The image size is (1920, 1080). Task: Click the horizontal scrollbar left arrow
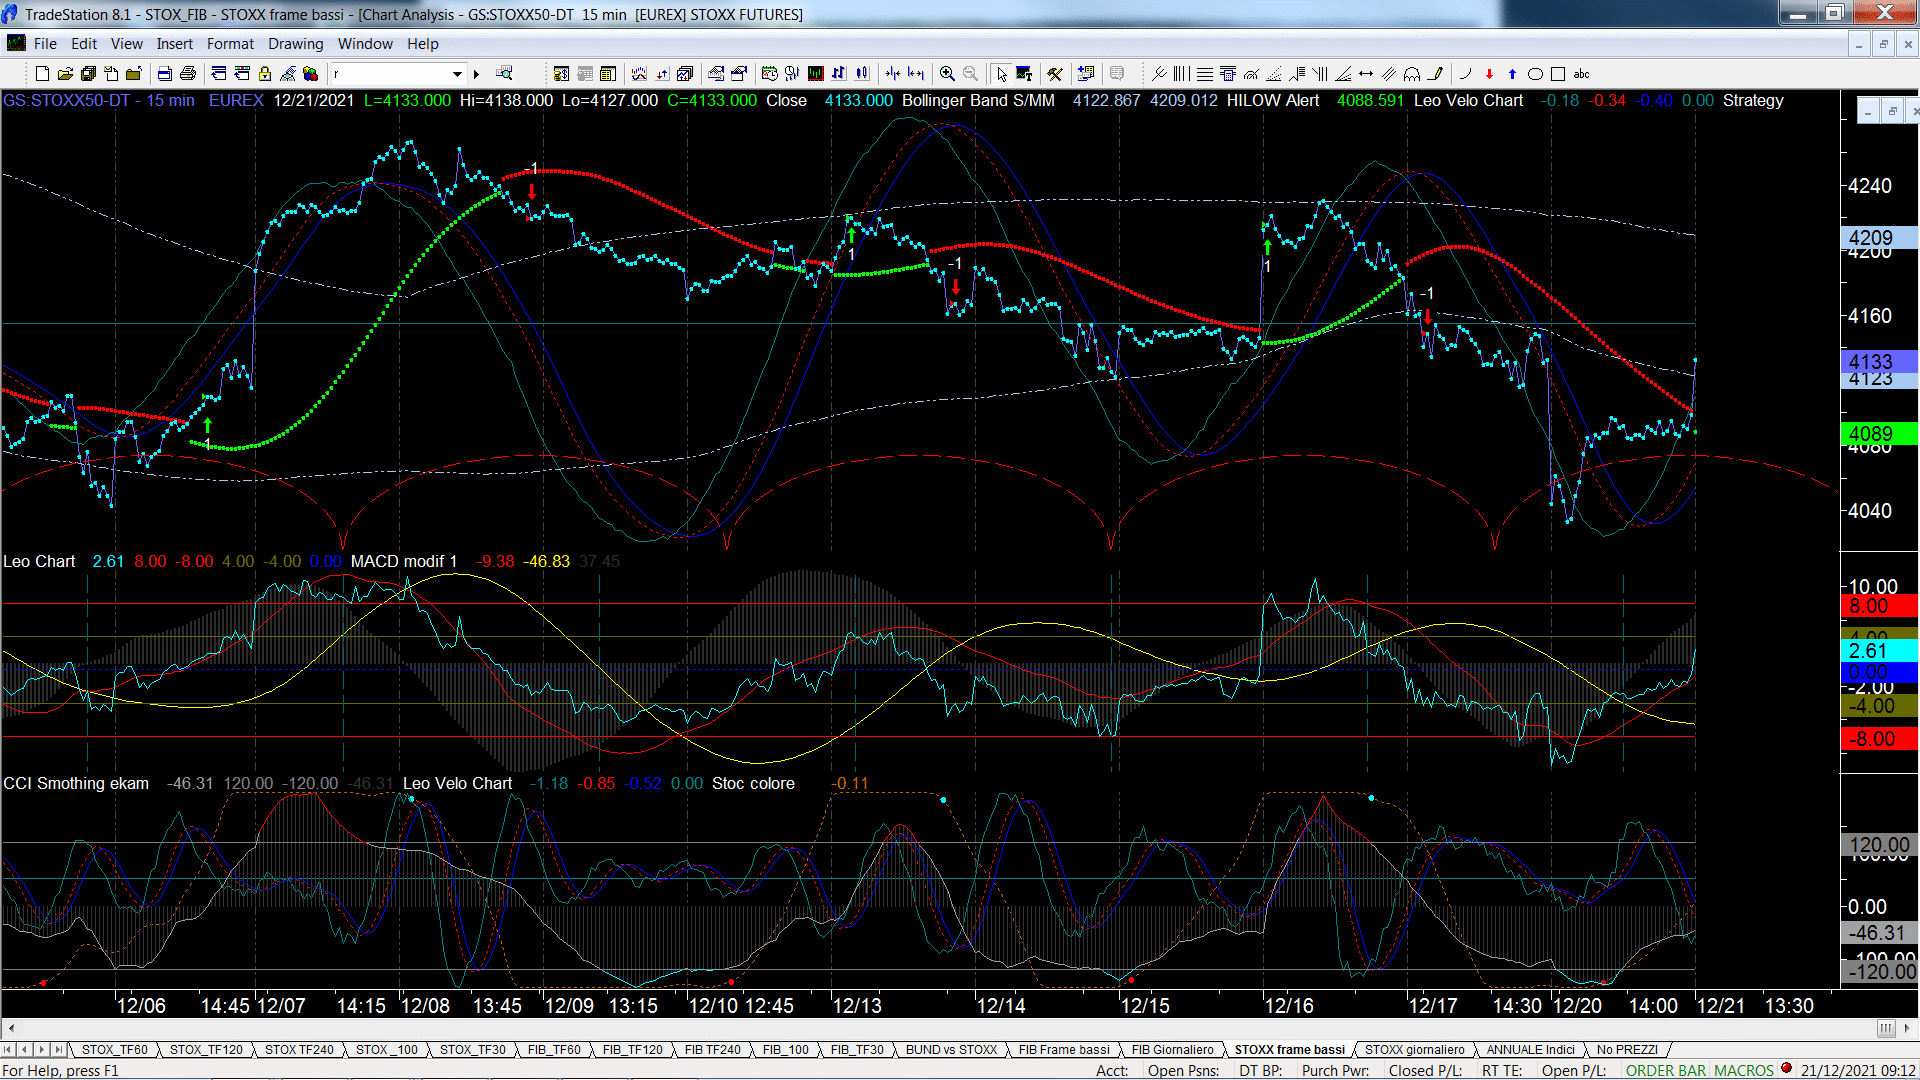(11, 1028)
